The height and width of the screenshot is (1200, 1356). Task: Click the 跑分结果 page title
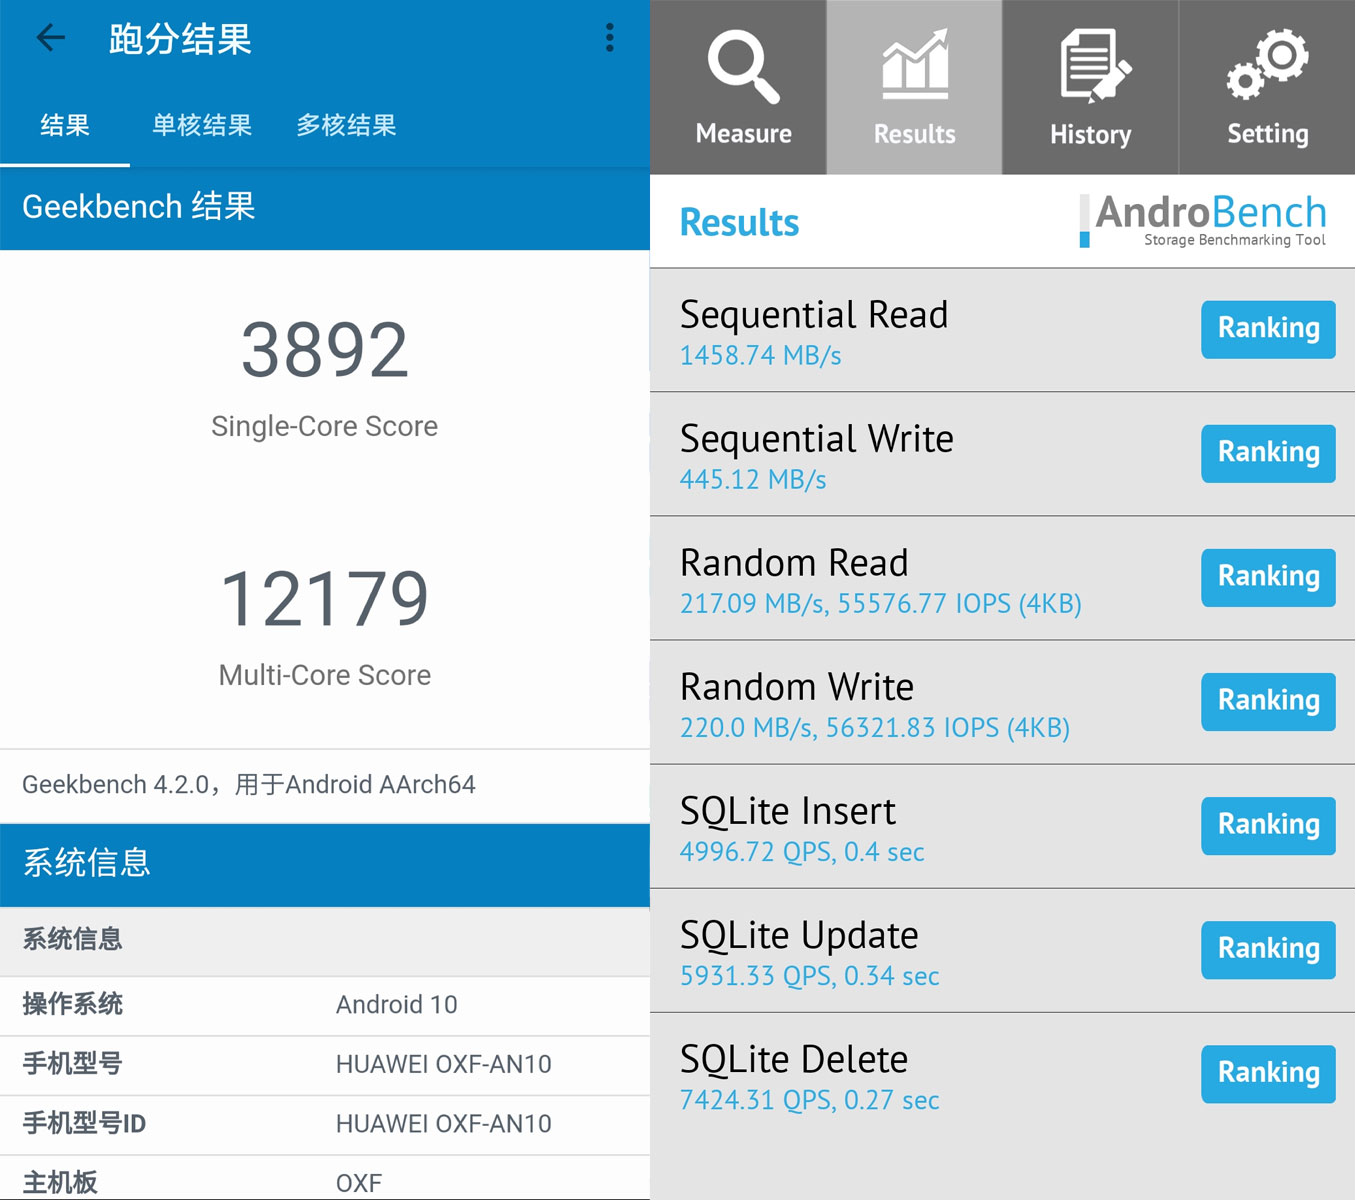pyautogui.click(x=180, y=39)
